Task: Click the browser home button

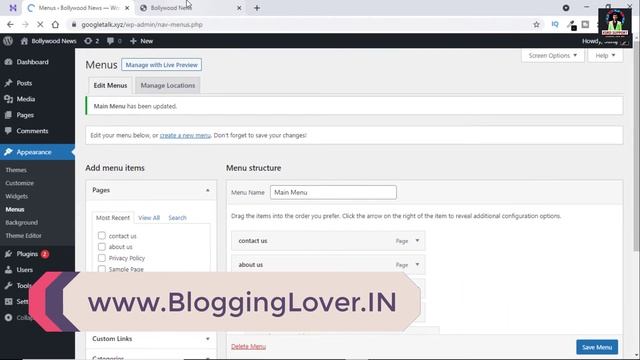Action: tap(55, 24)
